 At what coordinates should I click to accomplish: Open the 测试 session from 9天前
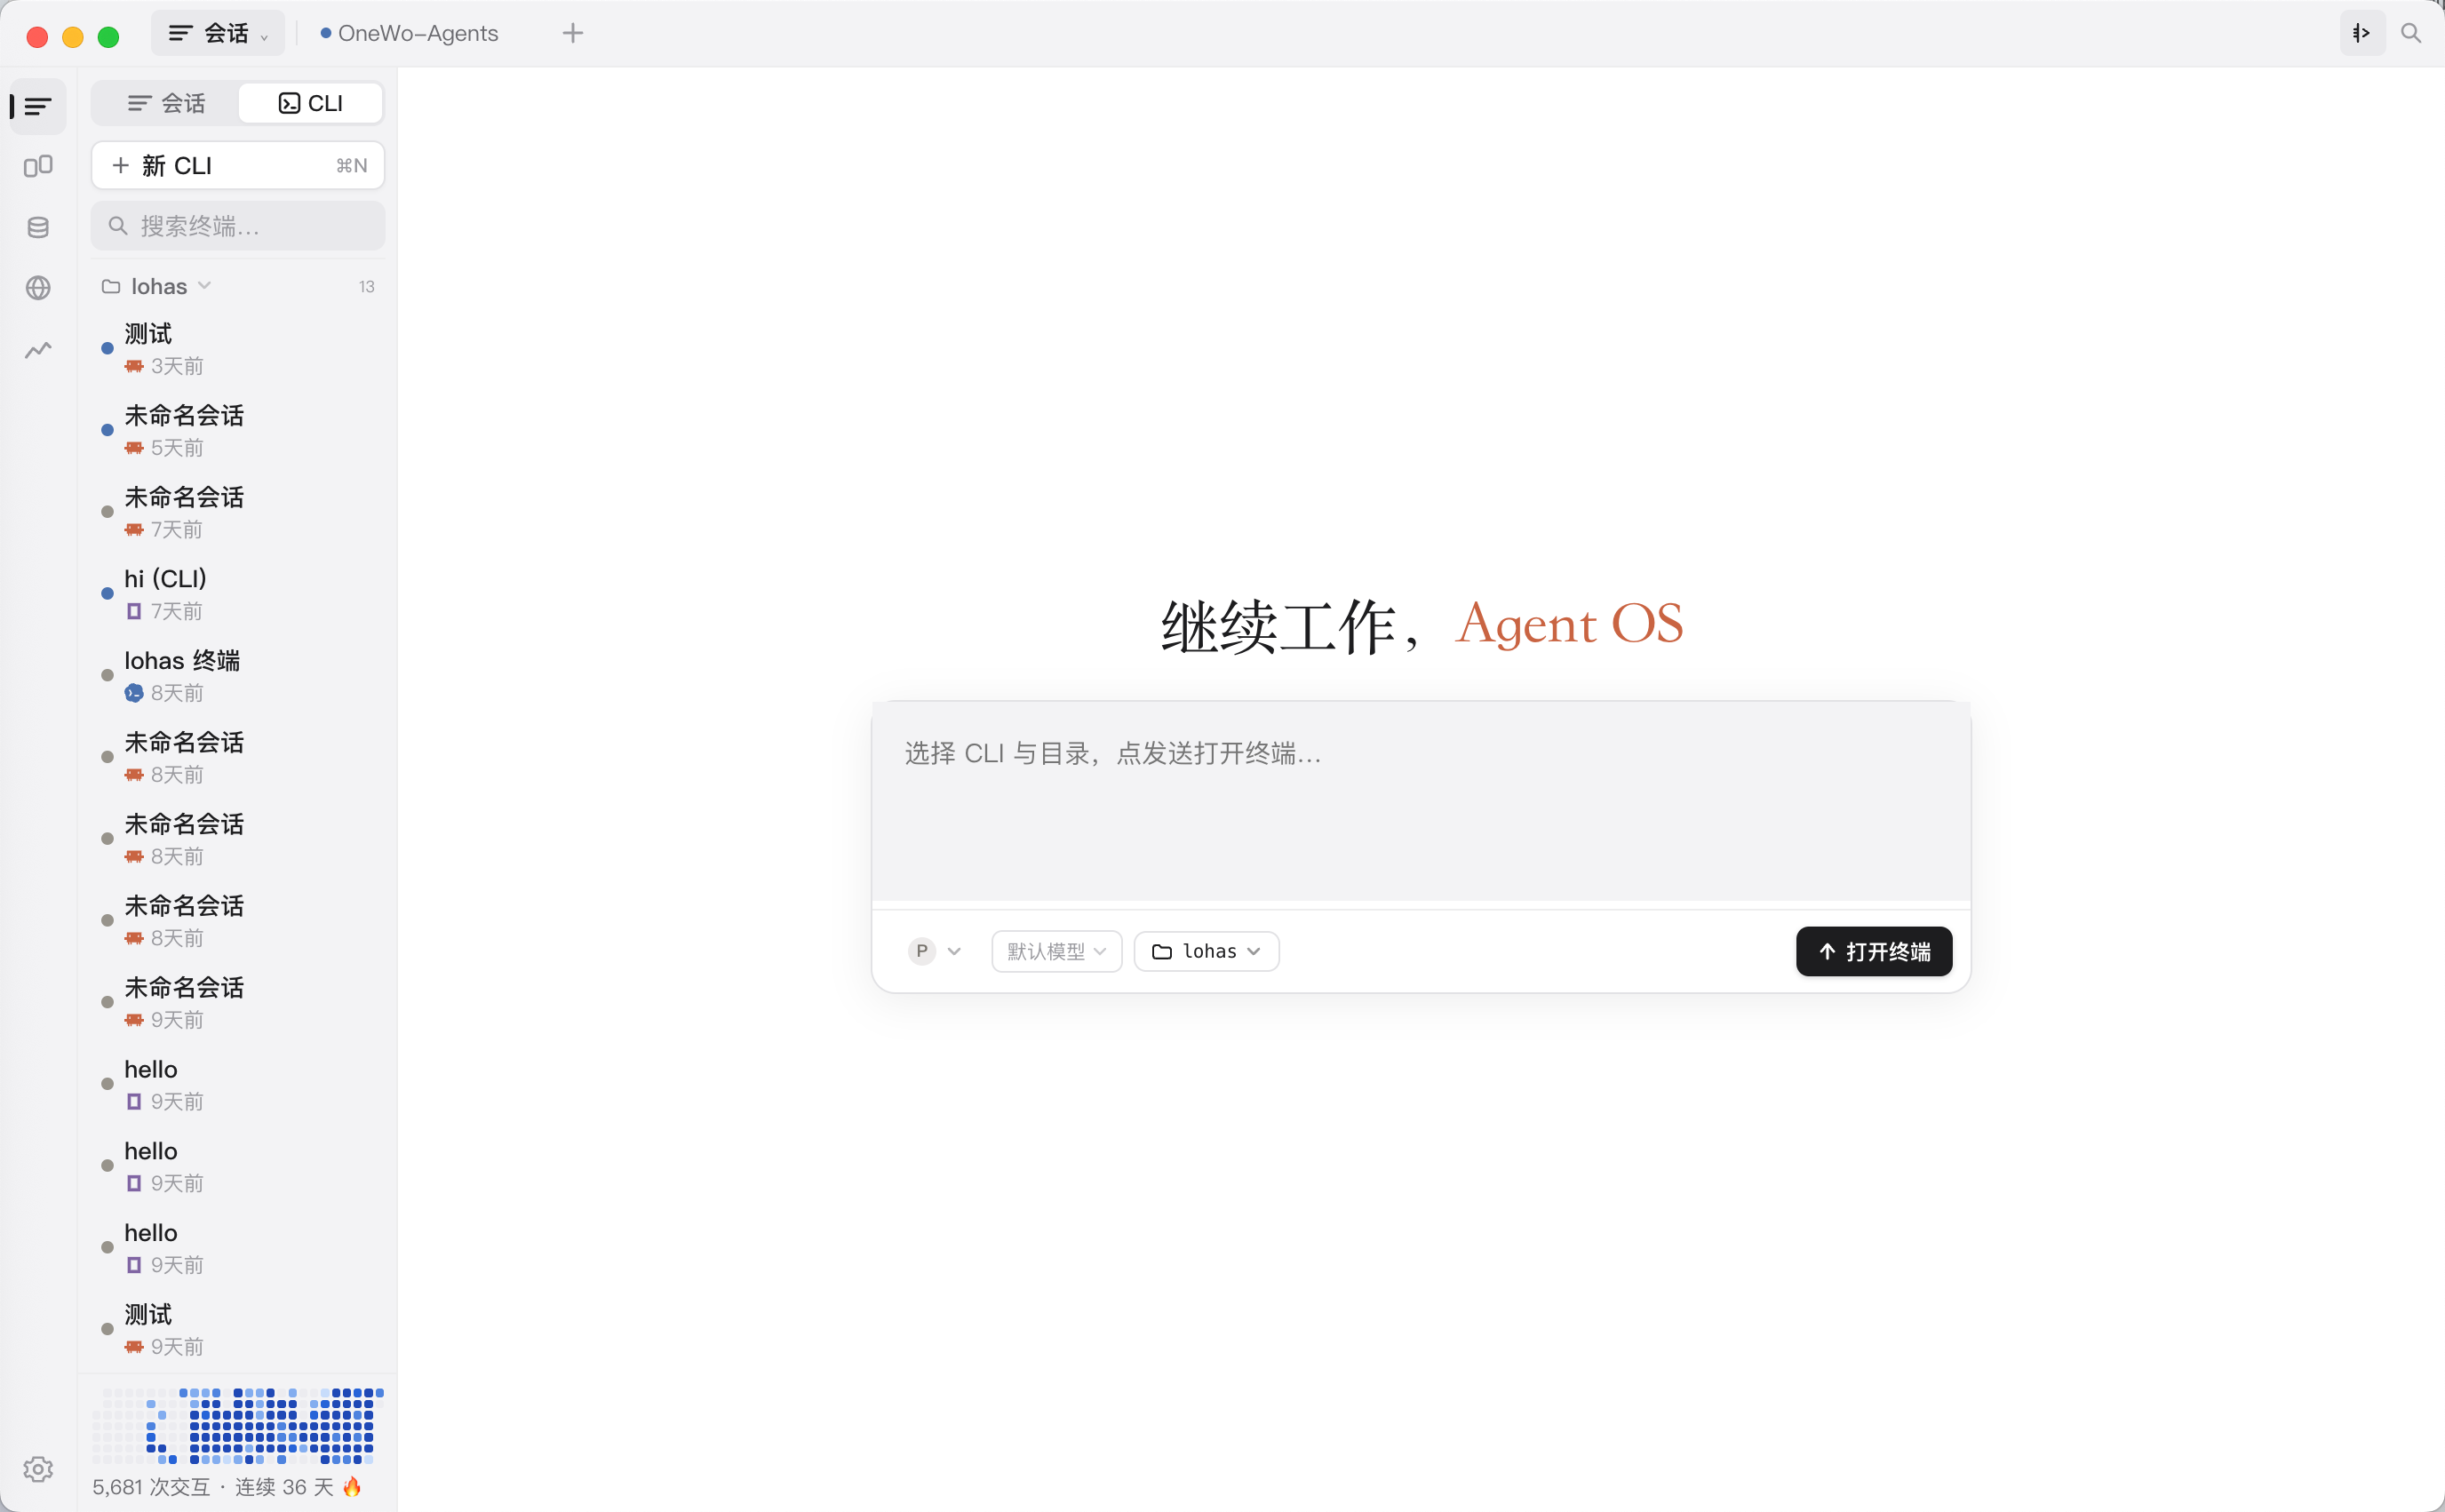[x=238, y=1330]
